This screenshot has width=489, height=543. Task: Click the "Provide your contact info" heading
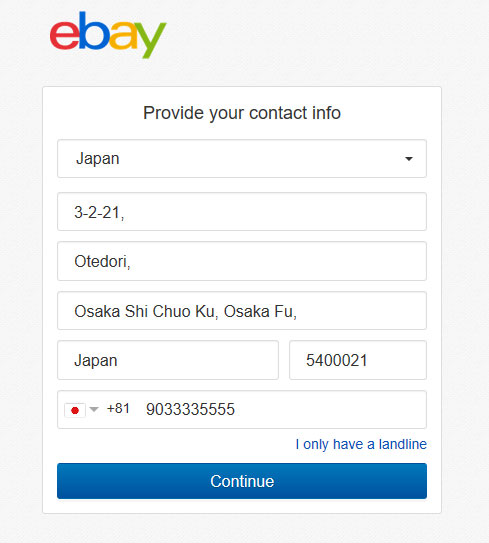tap(242, 113)
